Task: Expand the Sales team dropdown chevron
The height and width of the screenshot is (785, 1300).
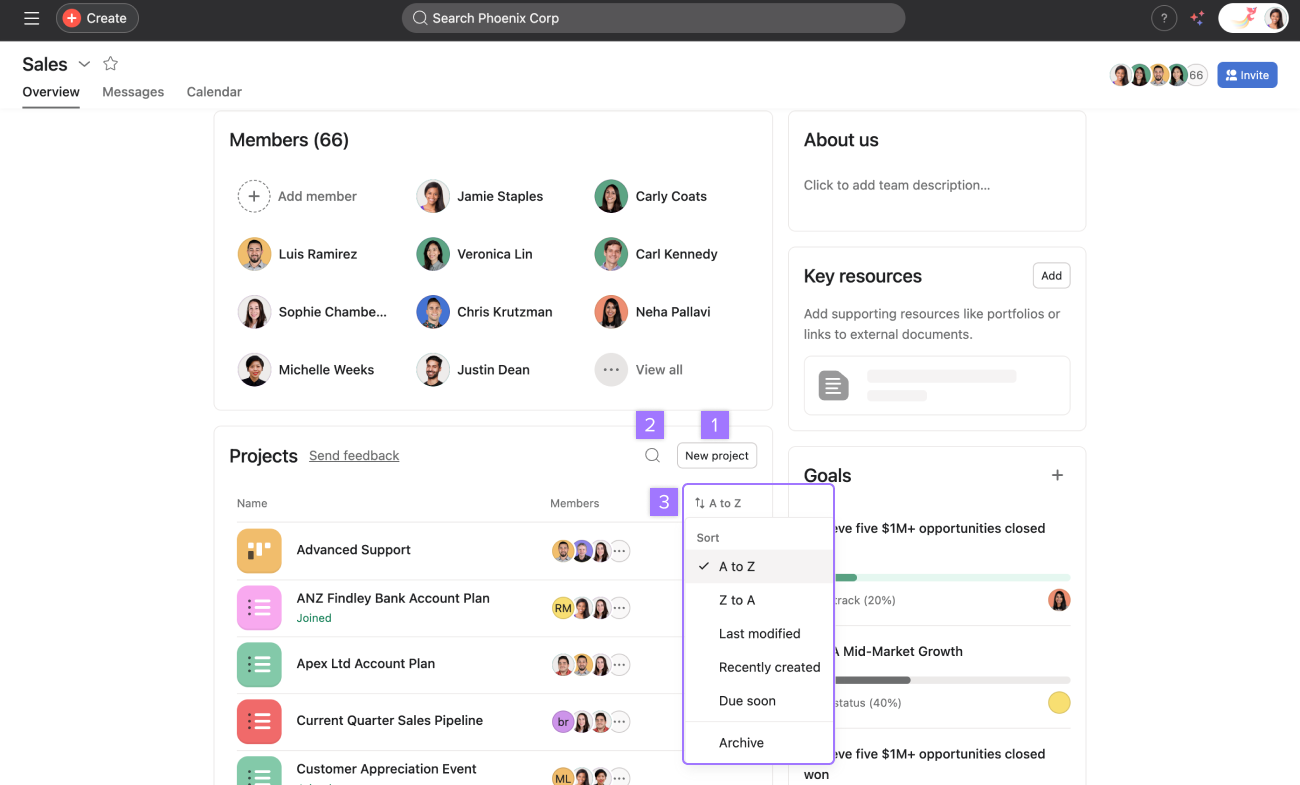Action: tap(84, 64)
